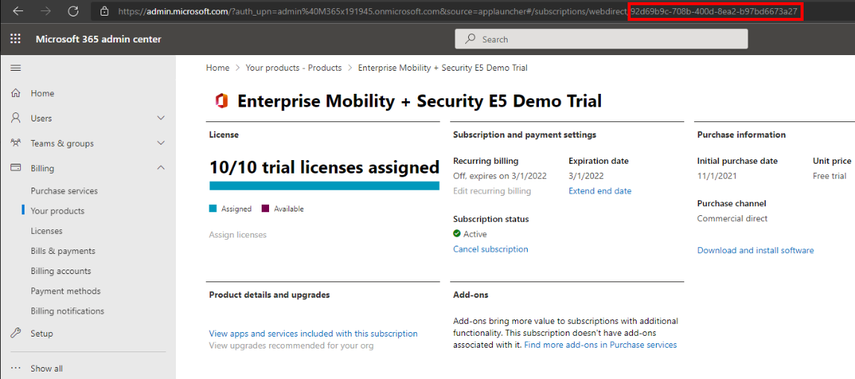Click the greyed Edit recurring billing link
The width and height of the screenshot is (855, 379).
tap(492, 191)
